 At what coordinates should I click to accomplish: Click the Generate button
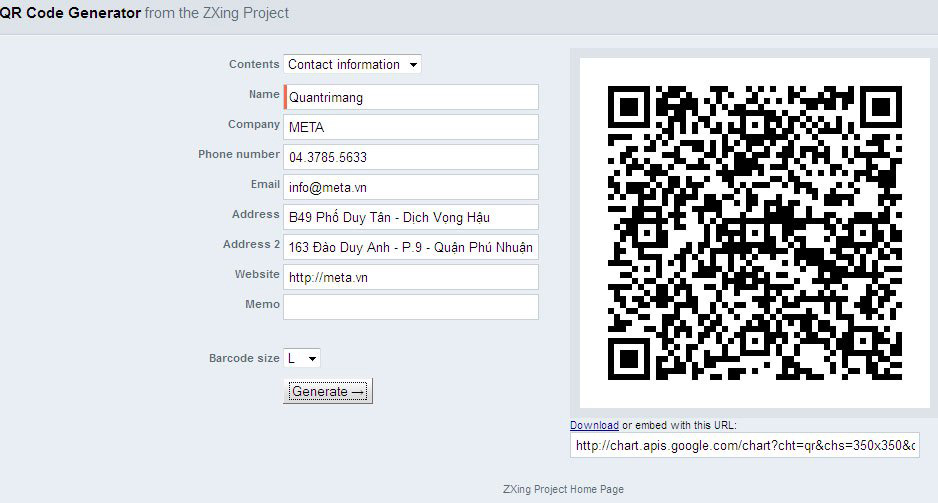(x=328, y=391)
